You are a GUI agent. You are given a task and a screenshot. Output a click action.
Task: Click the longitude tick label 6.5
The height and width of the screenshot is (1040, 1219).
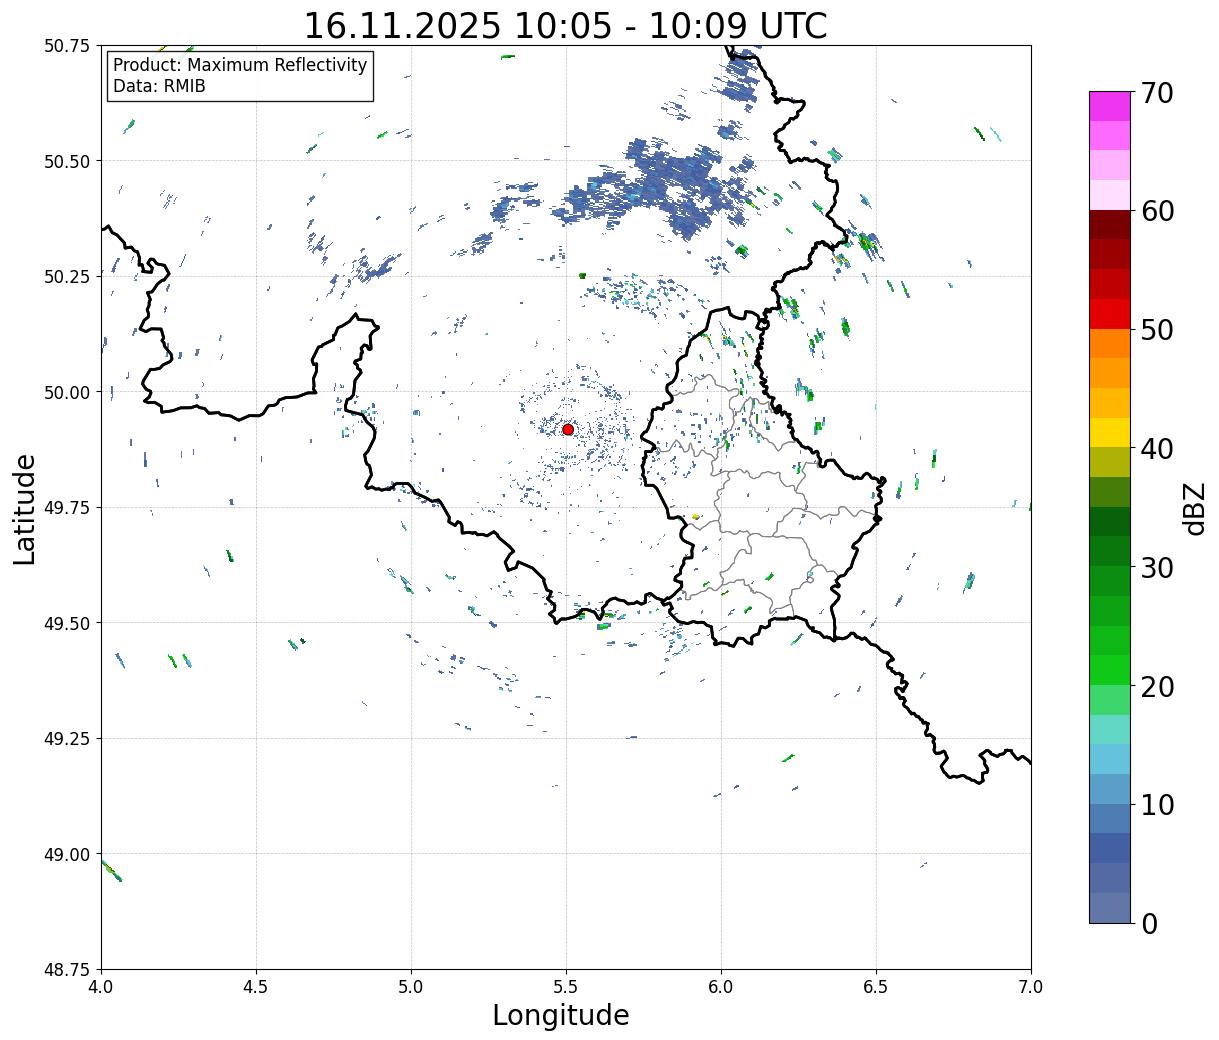[x=876, y=987]
